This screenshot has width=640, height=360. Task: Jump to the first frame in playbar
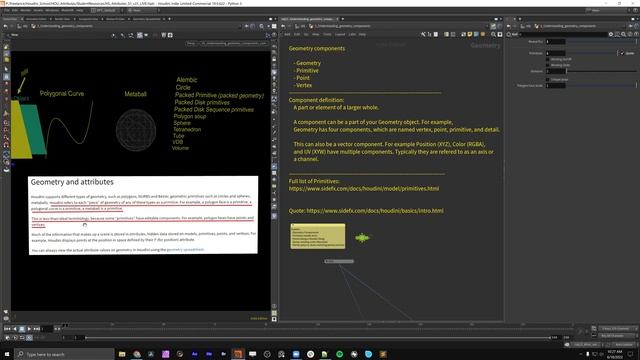pos(7,329)
